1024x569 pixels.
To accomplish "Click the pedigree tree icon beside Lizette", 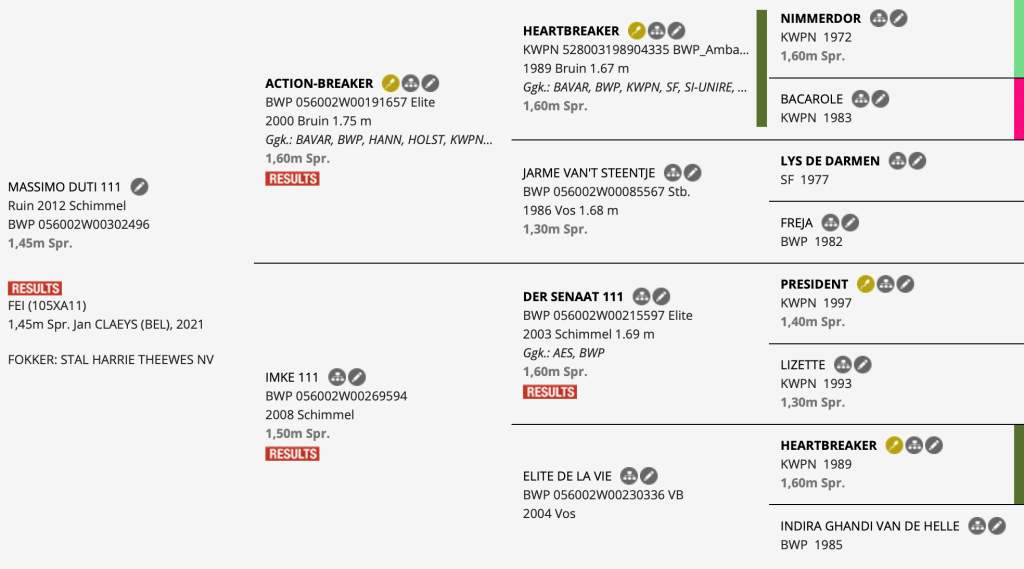I will click(843, 365).
